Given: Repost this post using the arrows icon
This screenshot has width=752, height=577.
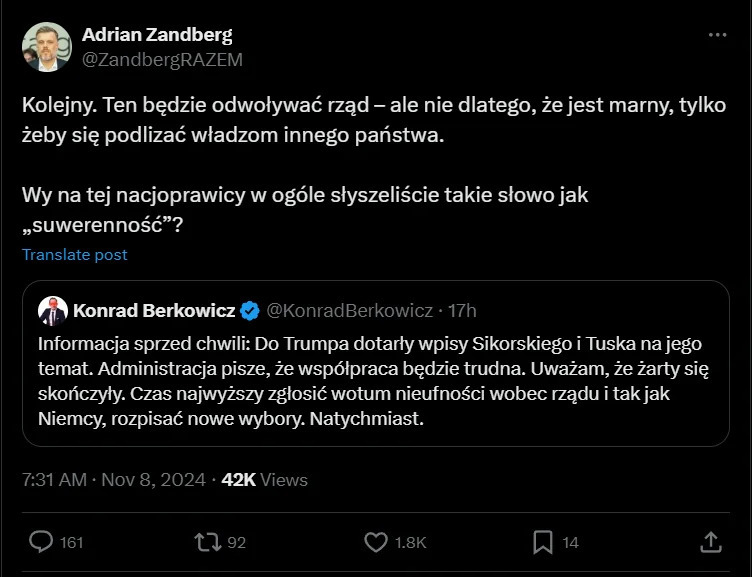Looking at the screenshot, I should pyautogui.click(x=206, y=542).
